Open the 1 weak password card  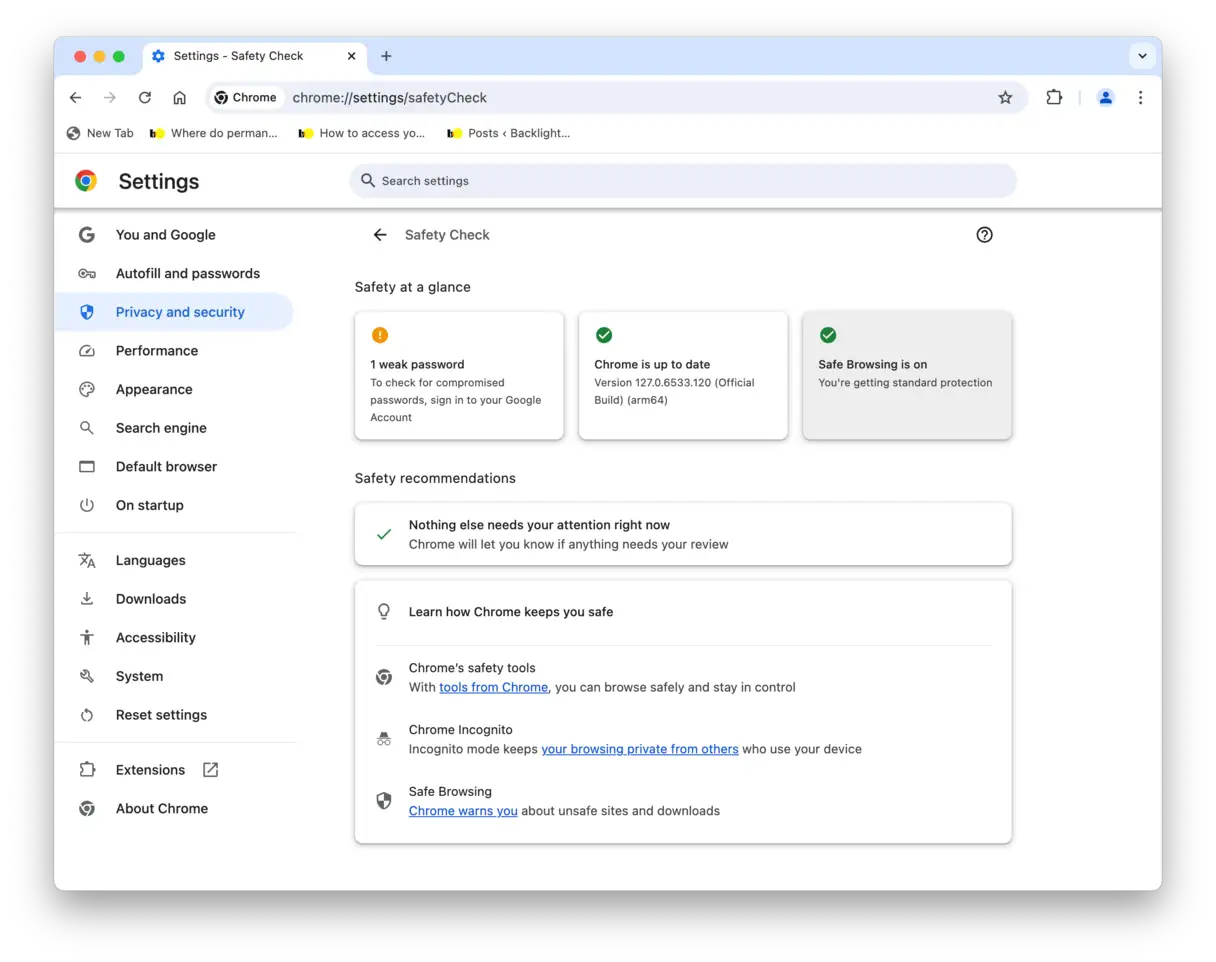[x=459, y=376]
